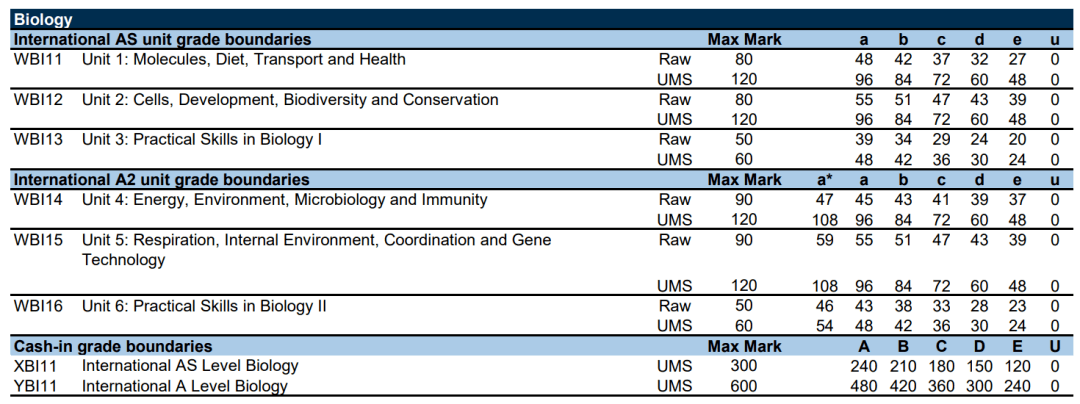Select the XBI11 qualification code

(38, 366)
